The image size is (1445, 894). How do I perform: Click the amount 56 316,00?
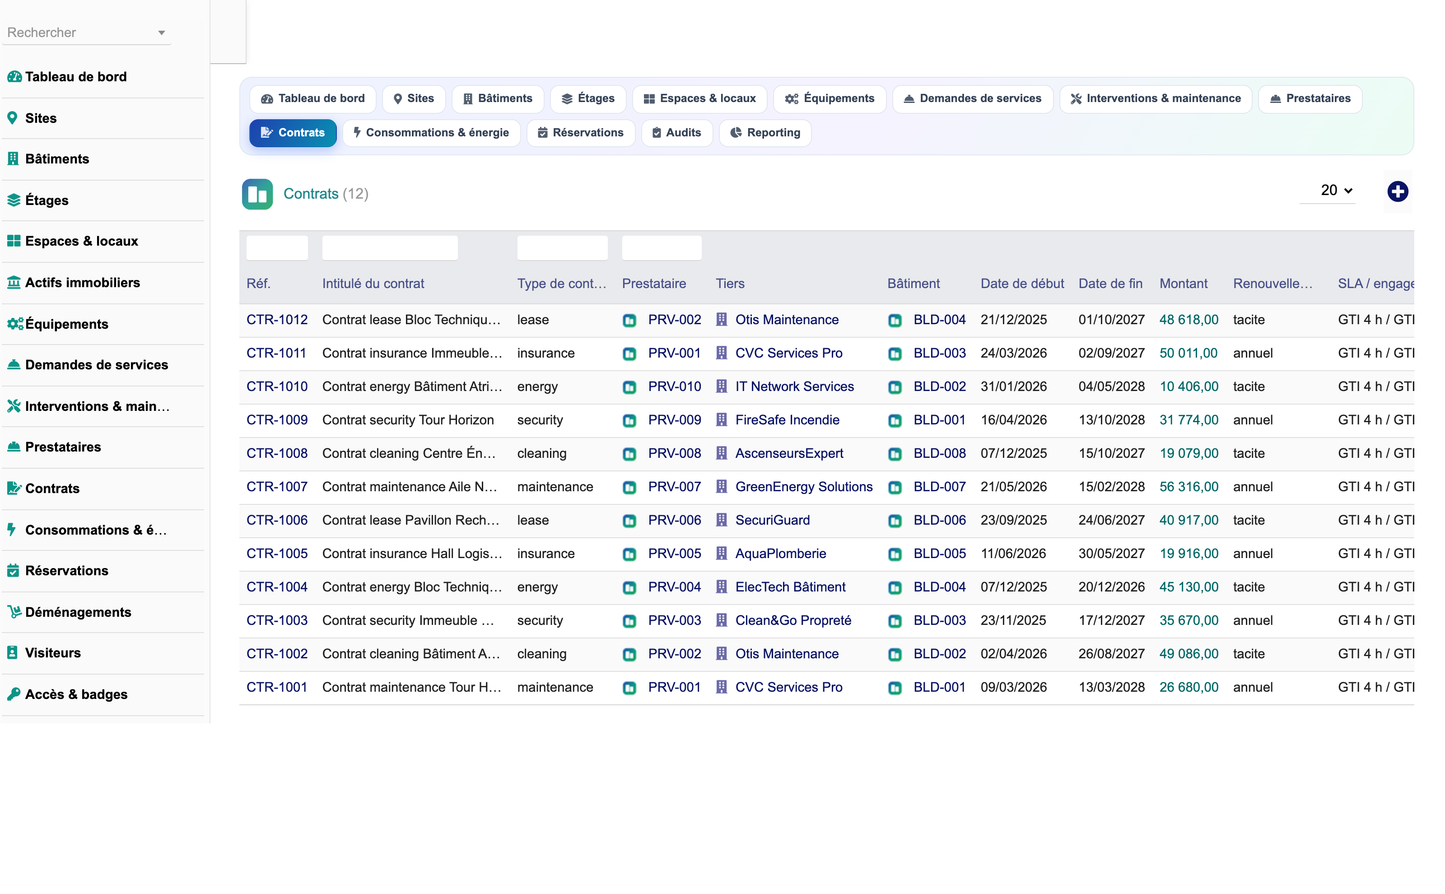tap(1189, 487)
